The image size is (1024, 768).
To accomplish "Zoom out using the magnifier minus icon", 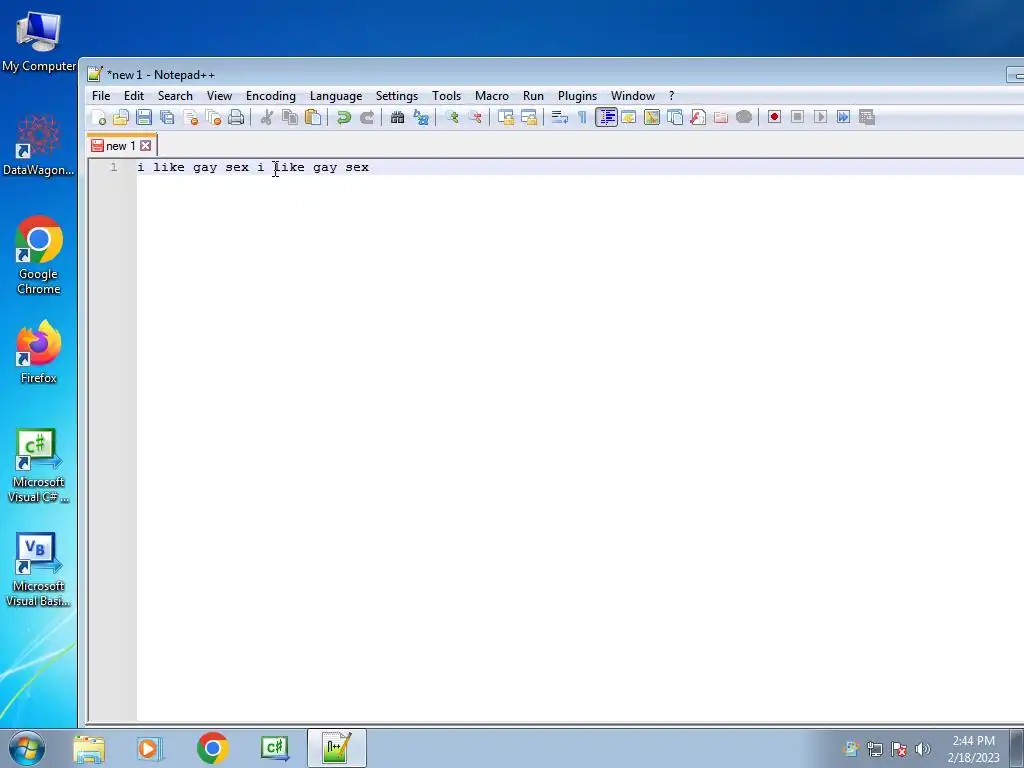I will (475, 118).
